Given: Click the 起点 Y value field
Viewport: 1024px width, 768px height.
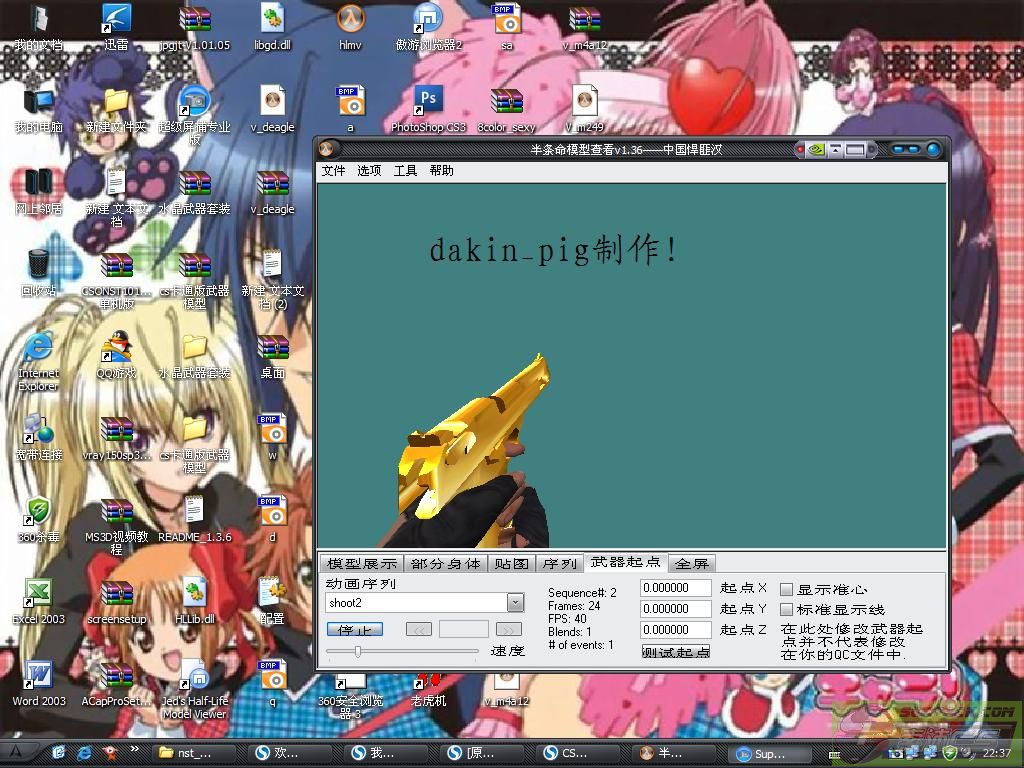Looking at the screenshot, I should click(x=675, y=609).
